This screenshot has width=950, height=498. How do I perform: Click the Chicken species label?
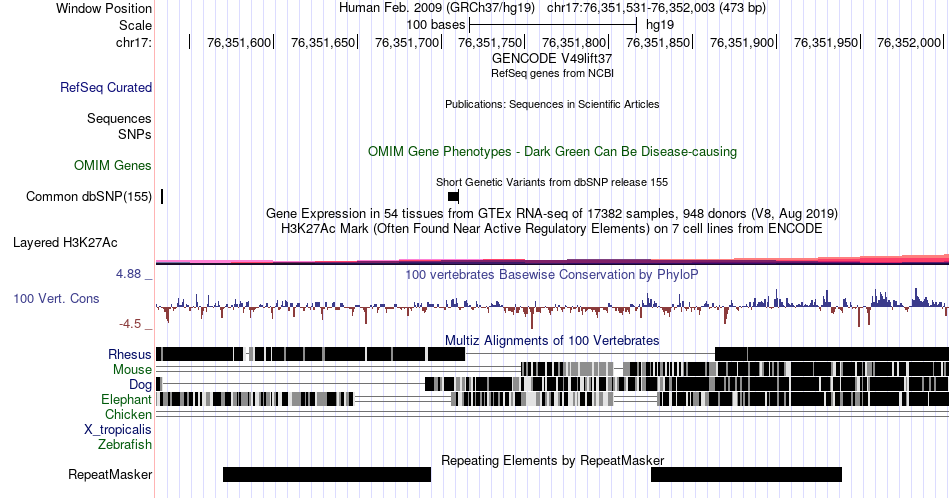pos(128,414)
